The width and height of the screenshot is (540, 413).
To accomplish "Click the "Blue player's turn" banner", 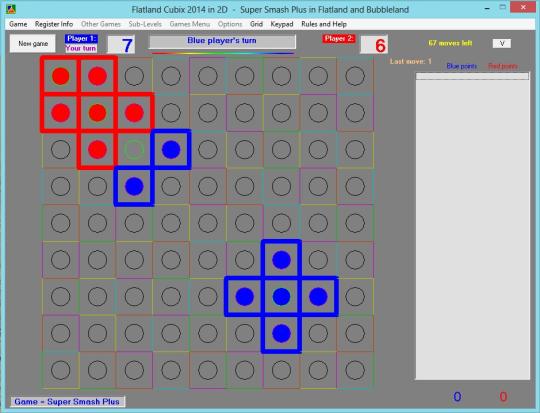I will point(222,41).
